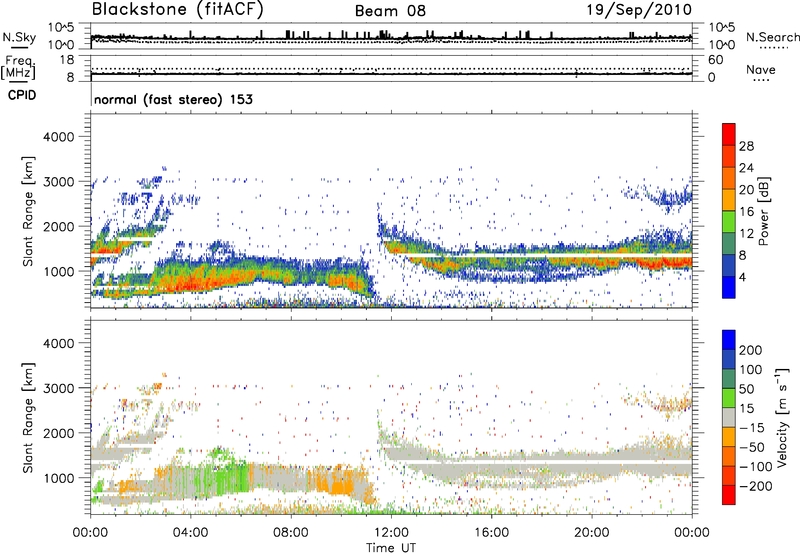The height and width of the screenshot is (554, 800).
Task: Click the date "19/Sep/2010"
Action: [639, 9]
